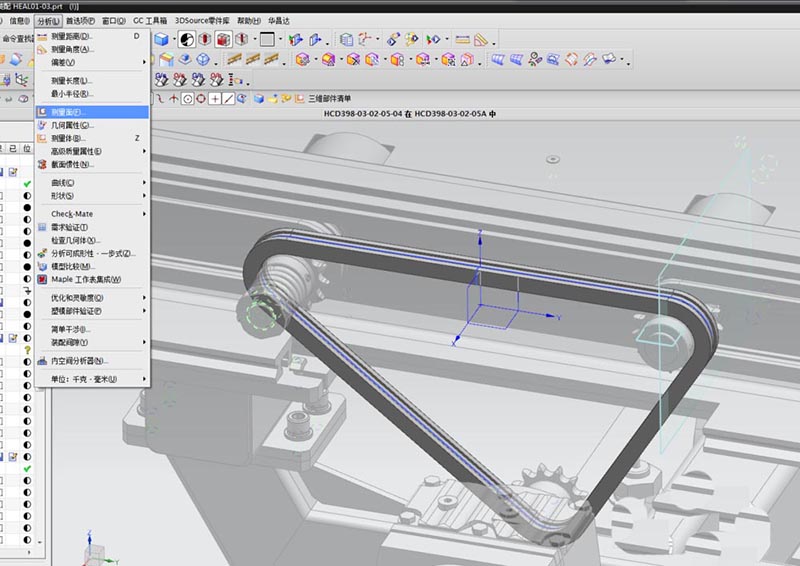Screen dimensions: 800x566
Task: Toggle the green checkmark in navigator top row
Action: pos(27,185)
